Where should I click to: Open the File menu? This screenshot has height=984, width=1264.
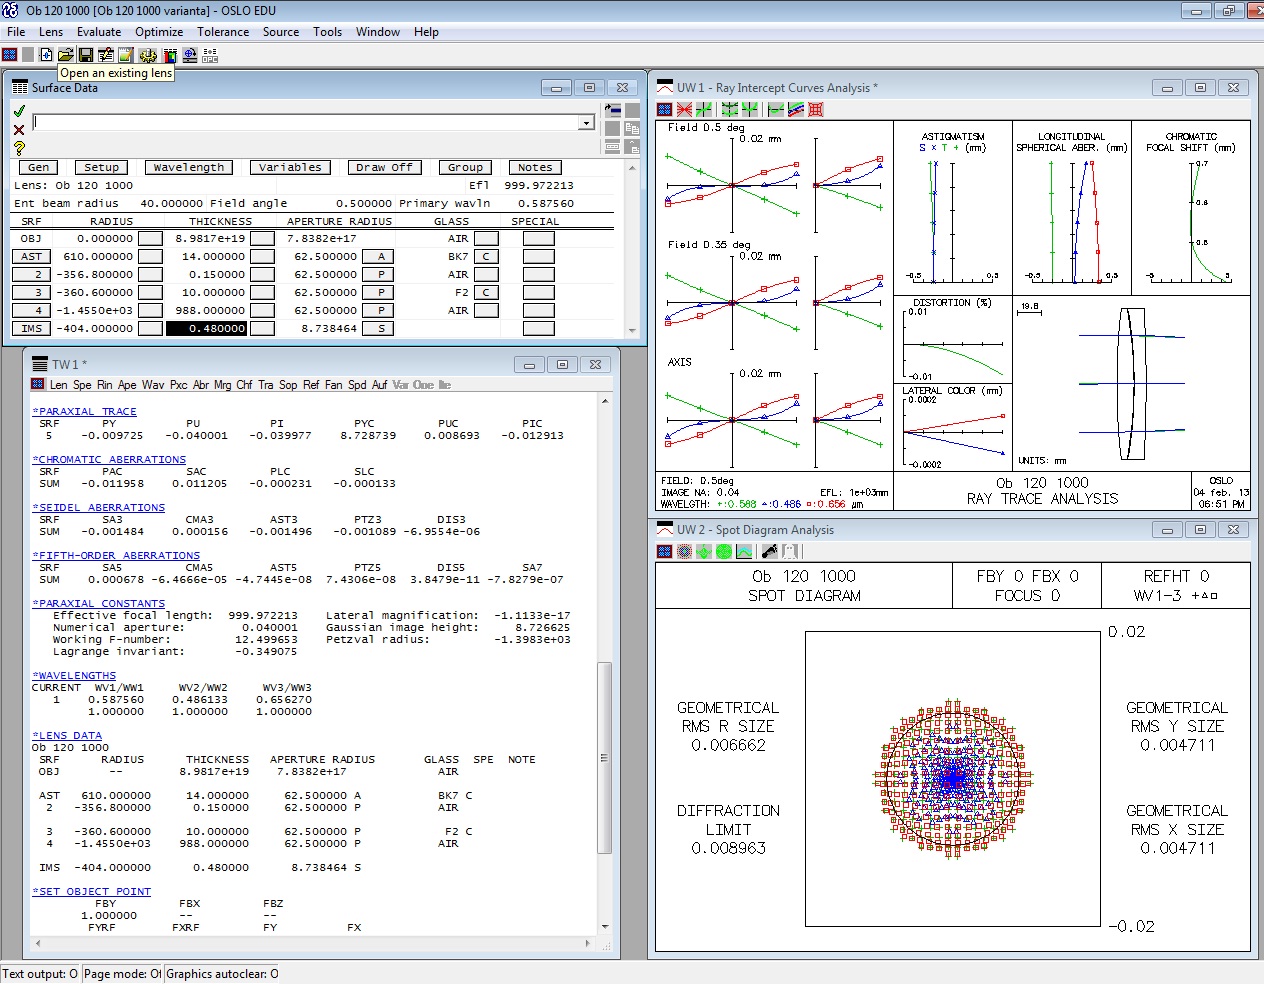coord(16,32)
